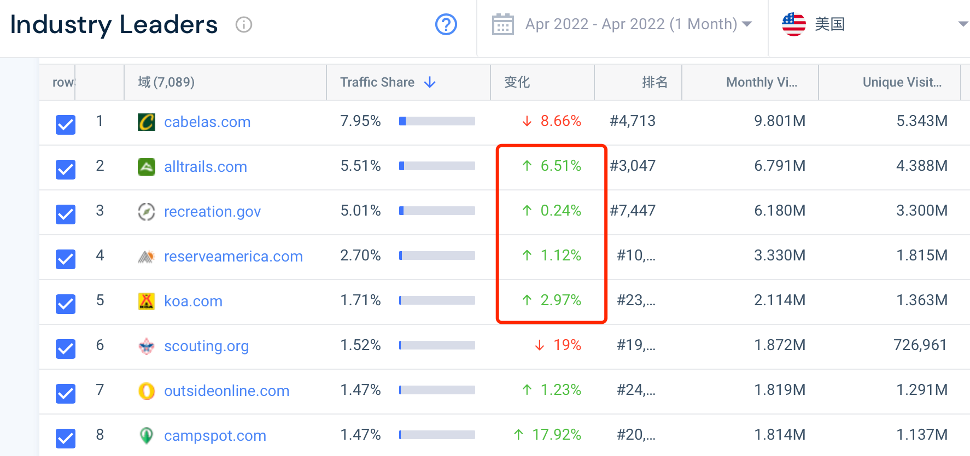Click the Traffic Share sort arrow

pos(430,82)
